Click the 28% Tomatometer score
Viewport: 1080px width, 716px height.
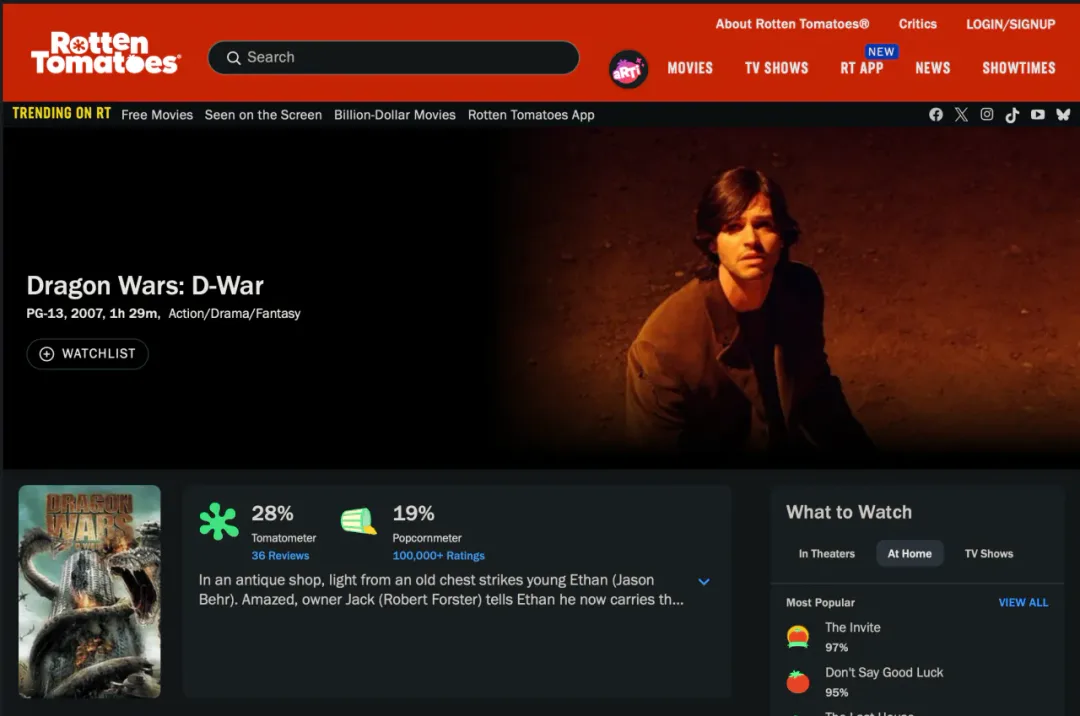[x=272, y=513]
